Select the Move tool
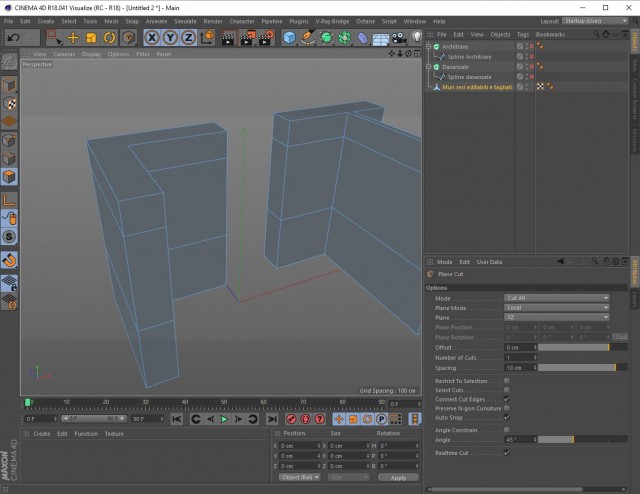Viewport: 640px width, 494px height. pyautogui.click(x=73, y=38)
